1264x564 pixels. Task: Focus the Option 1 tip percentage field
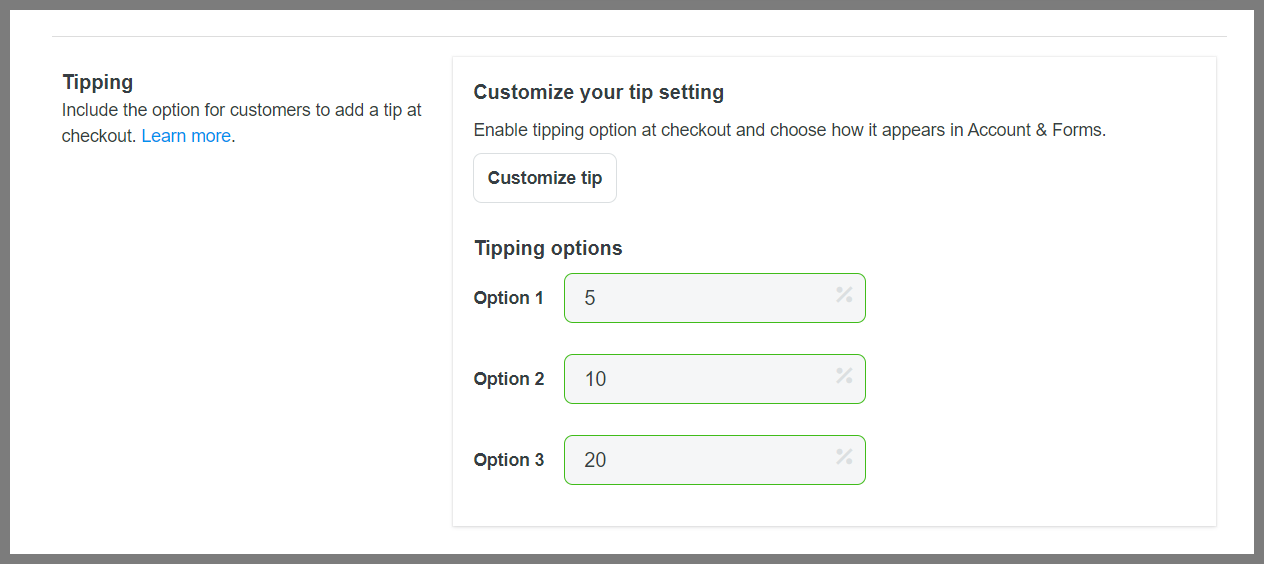pyautogui.click(x=700, y=298)
